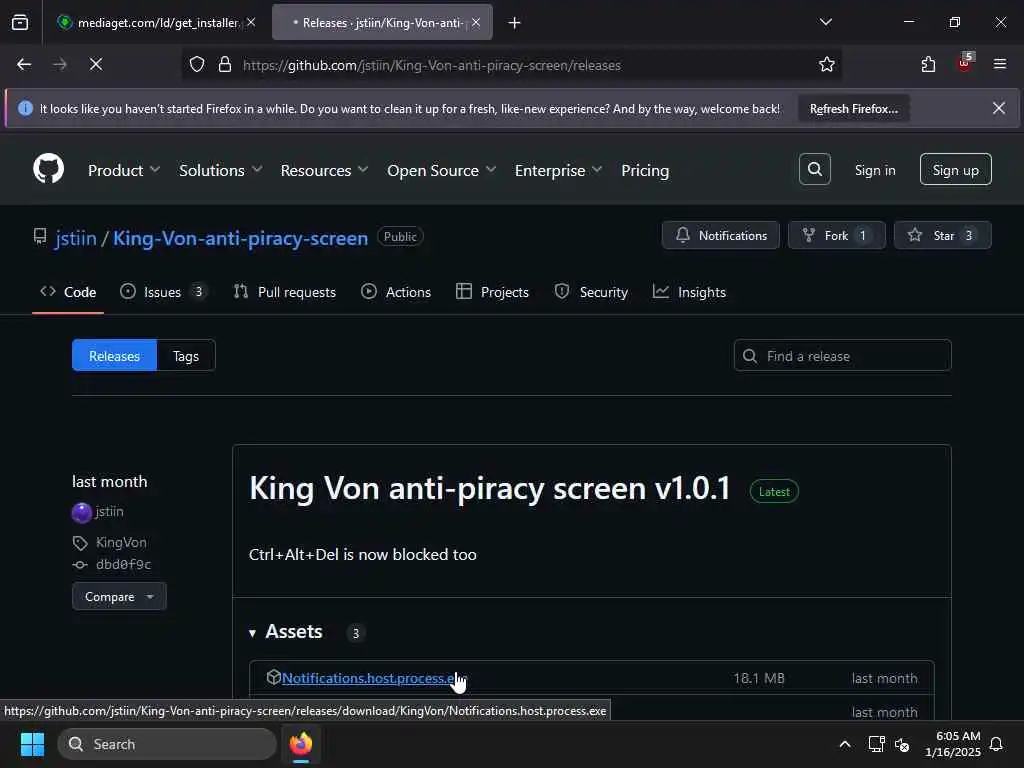
Task: Switch to the Actions tab
Action: (396, 292)
